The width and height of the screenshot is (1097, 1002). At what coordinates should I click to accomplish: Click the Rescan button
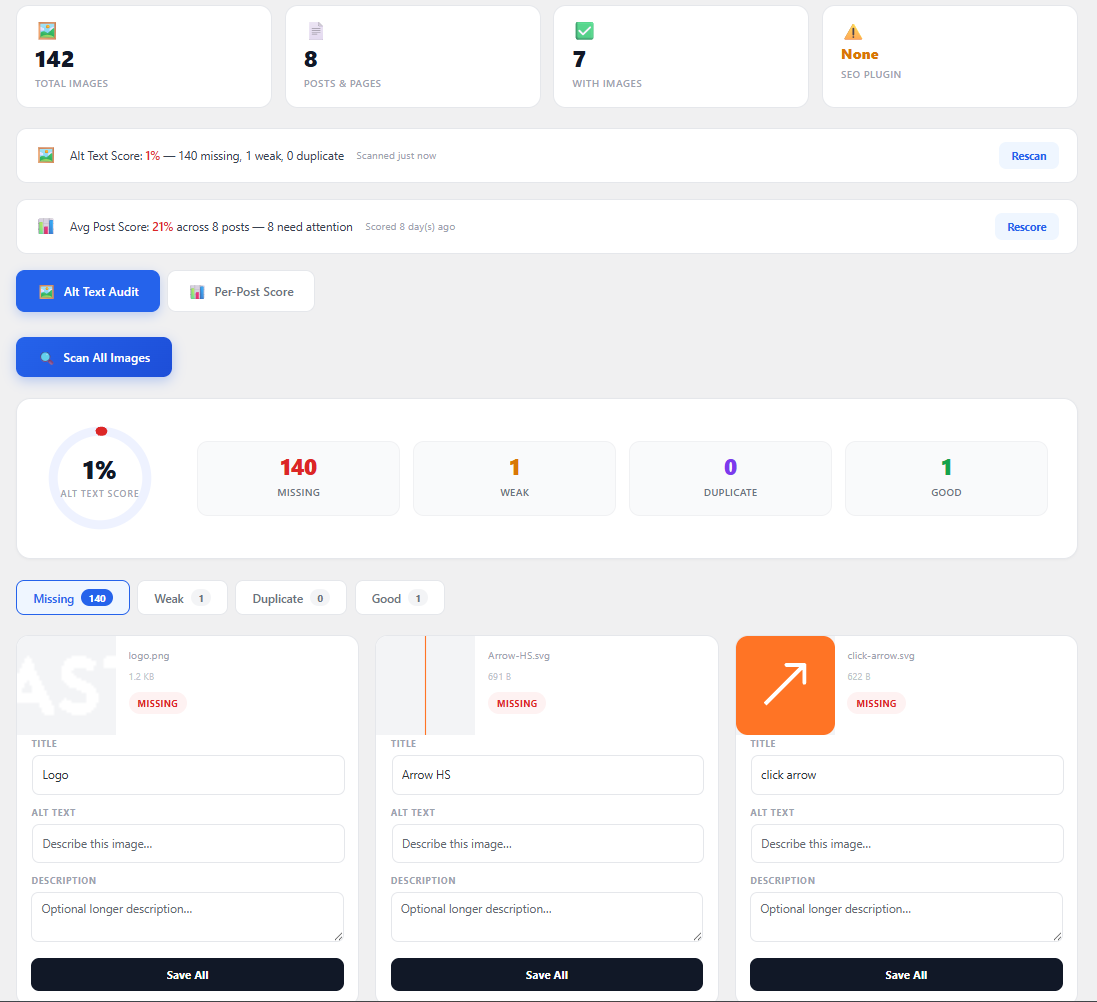pyautogui.click(x=1028, y=156)
